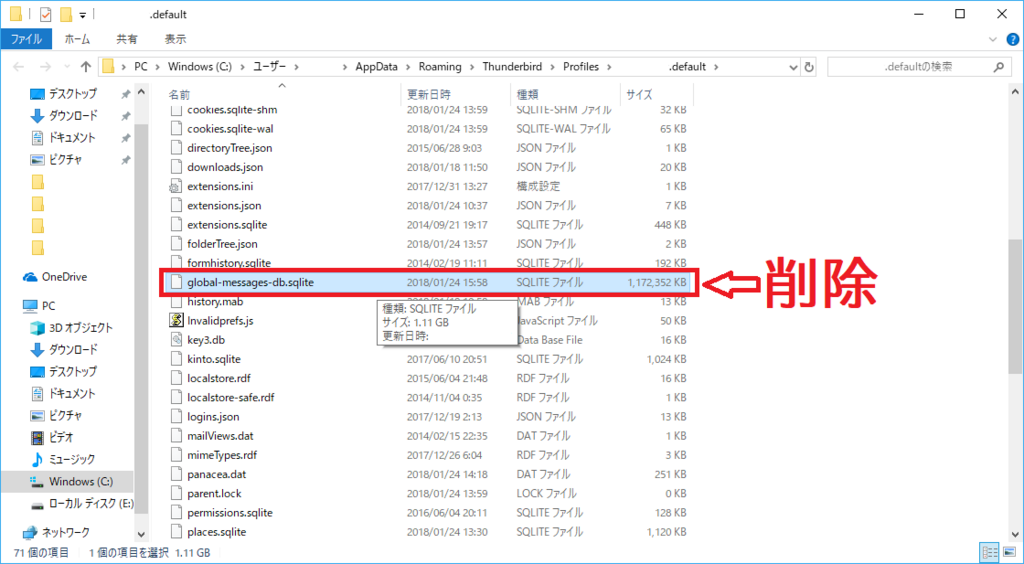Open デスクトップ in quick access
Viewport: 1024px width, 564px height.
click(x=72, y=93)
